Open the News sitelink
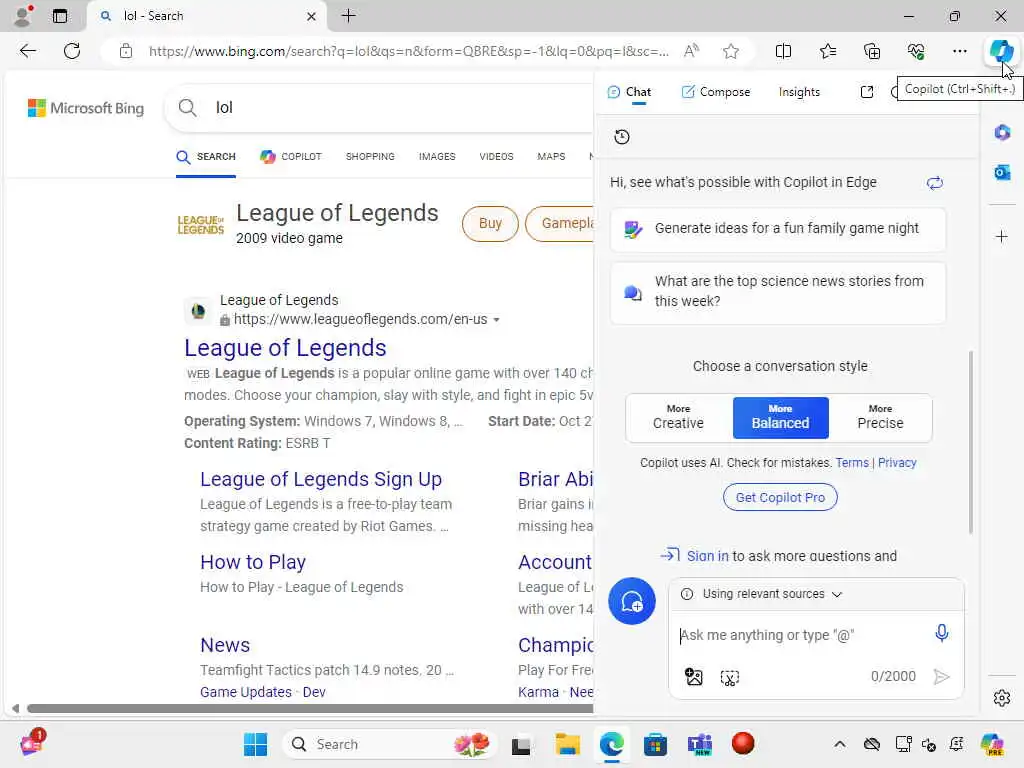Image resolution: width=1024 pixels, height=768 pixels. (225, 645)
